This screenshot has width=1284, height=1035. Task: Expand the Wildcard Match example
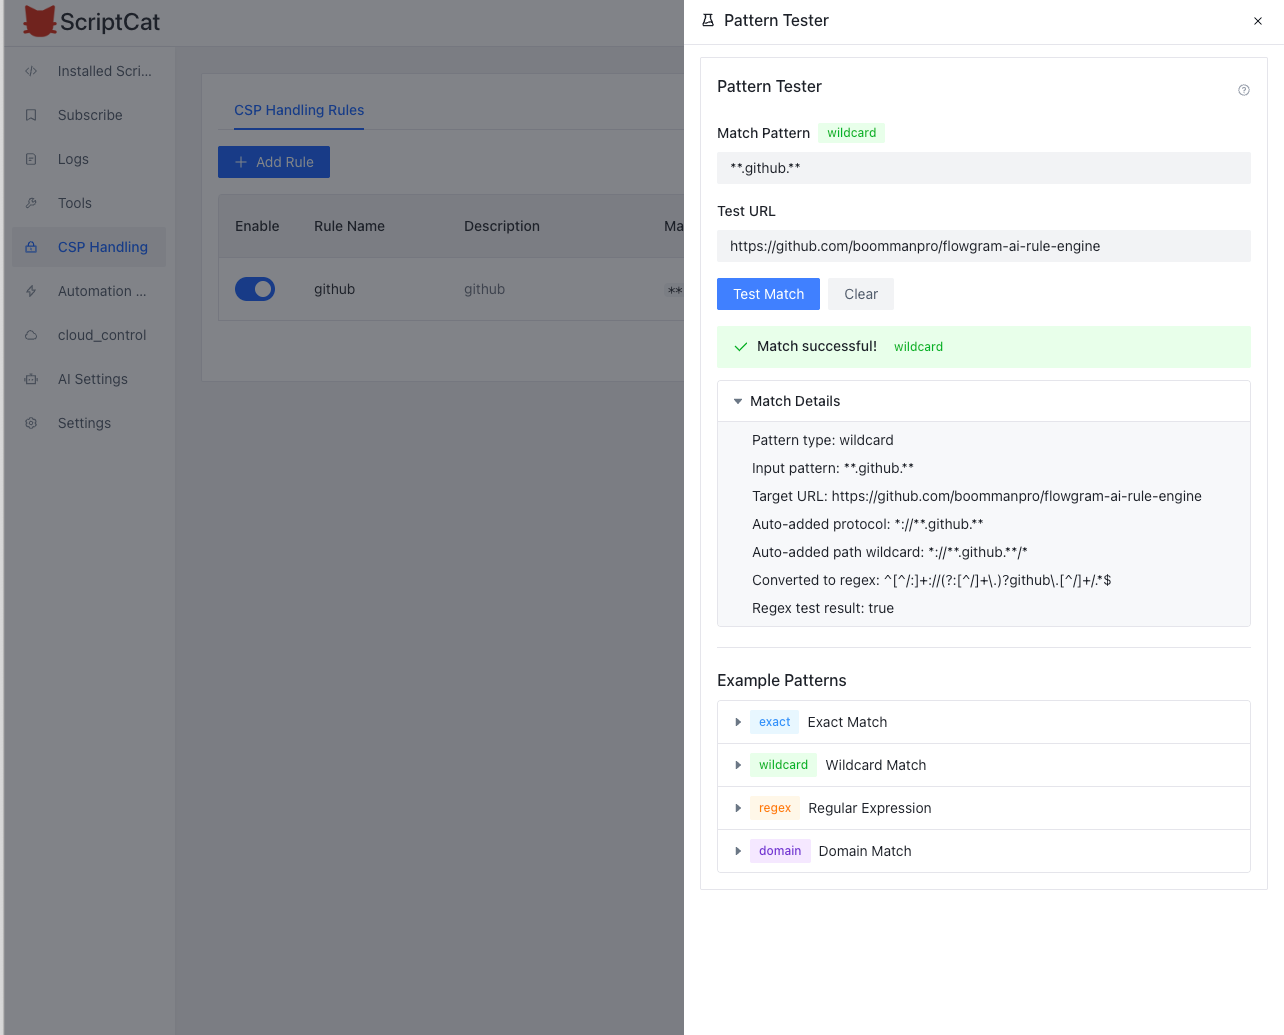(x=738, y=765)
